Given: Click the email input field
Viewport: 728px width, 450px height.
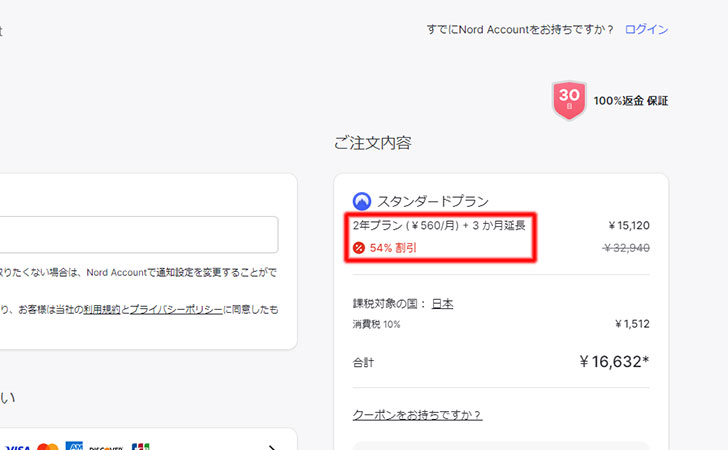Looking at the screenshot, I should click(137, 235).
